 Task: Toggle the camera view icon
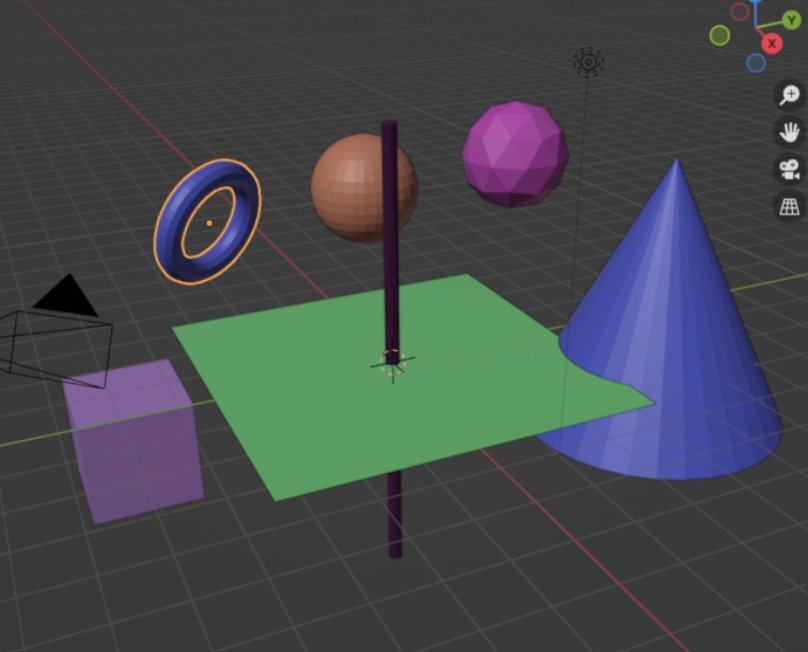coord(790,169)
